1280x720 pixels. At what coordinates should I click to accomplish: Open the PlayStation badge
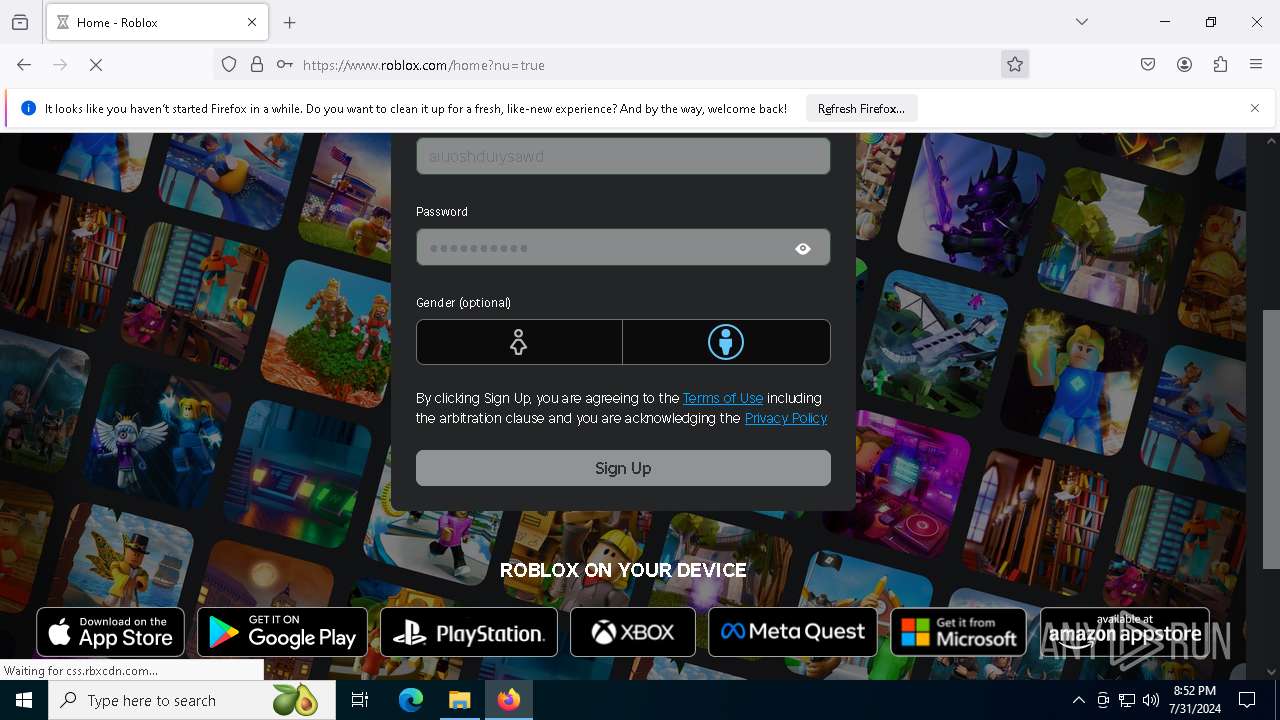point(469,632)
